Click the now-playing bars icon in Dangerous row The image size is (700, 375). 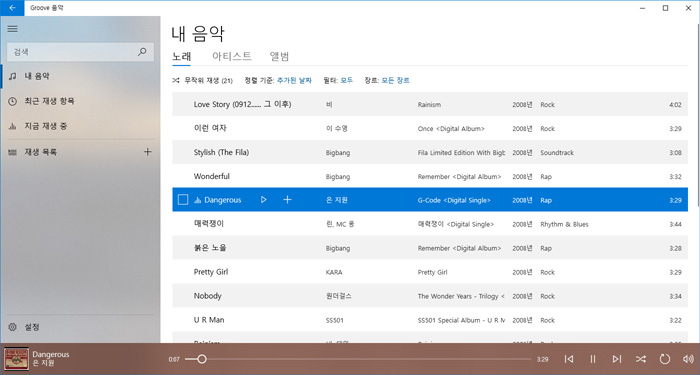pyautogui.click(x=198, y=200)
